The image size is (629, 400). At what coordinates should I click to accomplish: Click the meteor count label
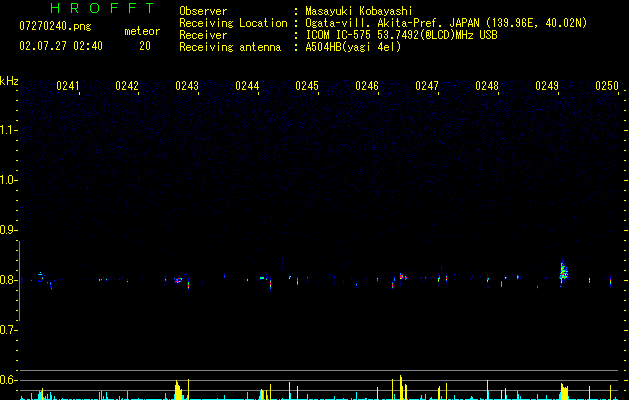point(142,31)
